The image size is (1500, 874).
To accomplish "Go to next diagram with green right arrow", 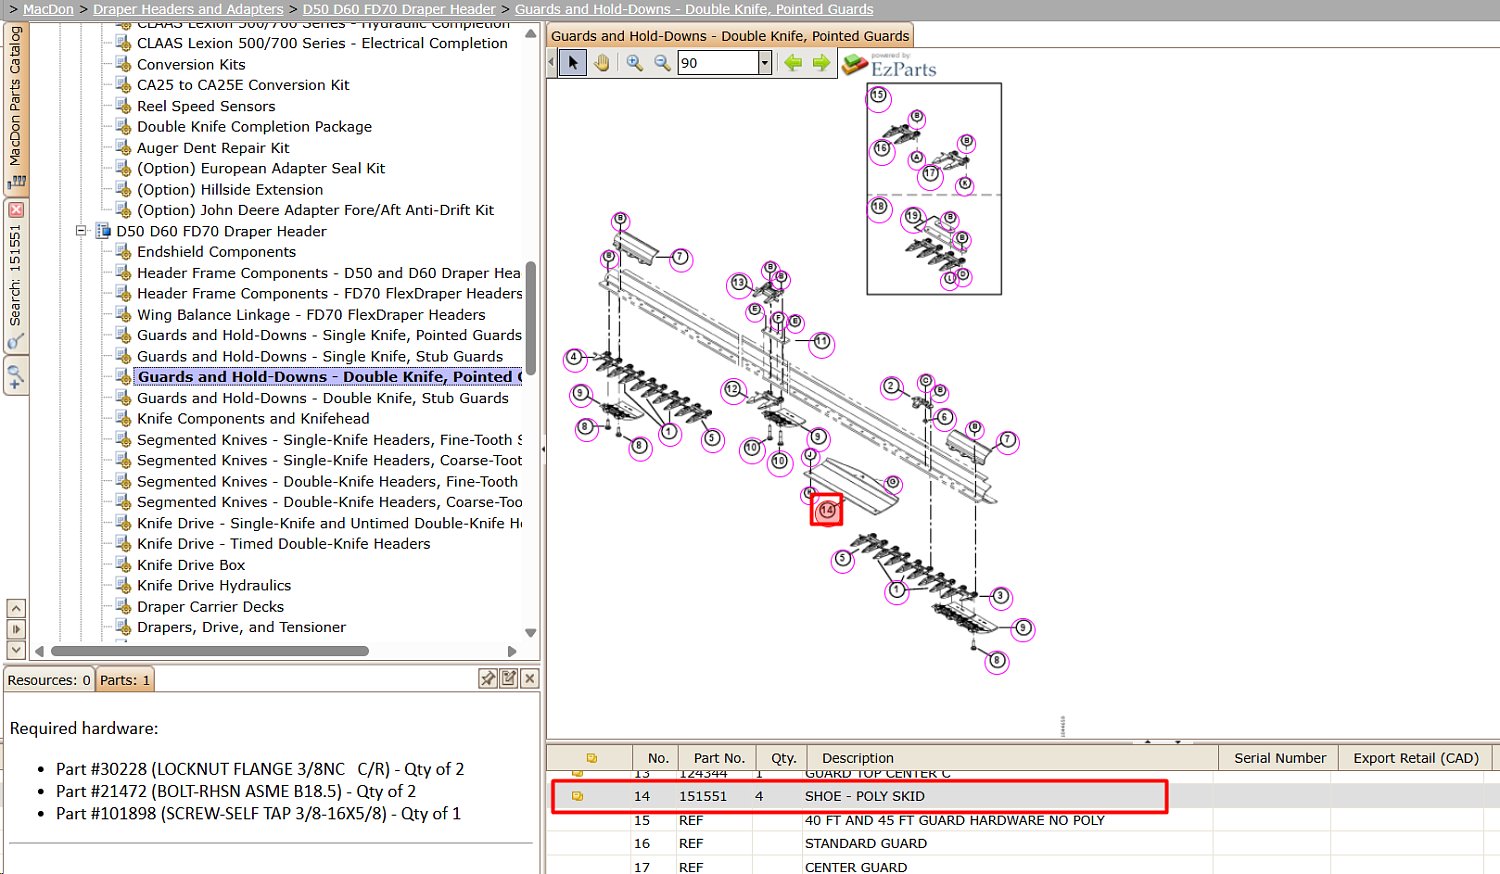I will [821, 63].
